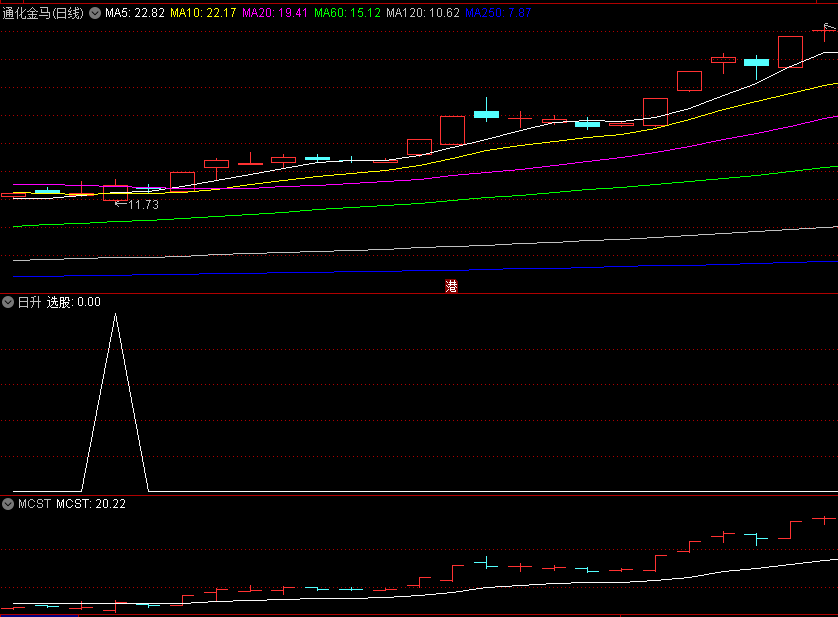Click the red 港 marker icon
The width and height of the screenshot is (838, 617).
[x=452, y=287]
